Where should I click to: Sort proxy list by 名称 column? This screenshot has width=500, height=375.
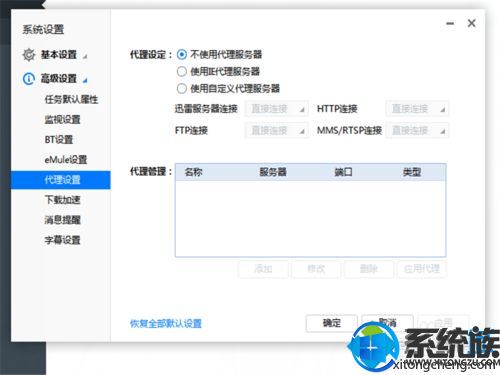[x=194, y=172]
